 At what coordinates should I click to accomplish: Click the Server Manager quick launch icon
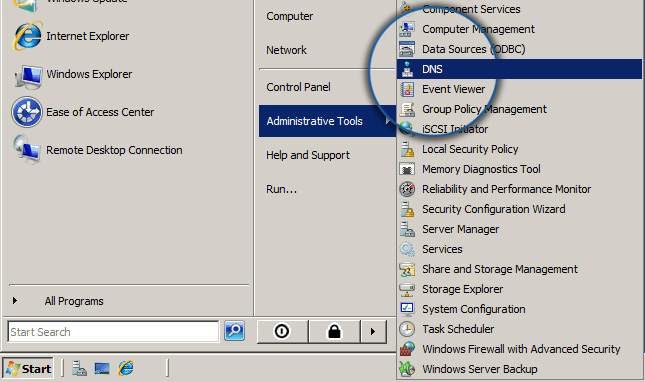[79, 368]
